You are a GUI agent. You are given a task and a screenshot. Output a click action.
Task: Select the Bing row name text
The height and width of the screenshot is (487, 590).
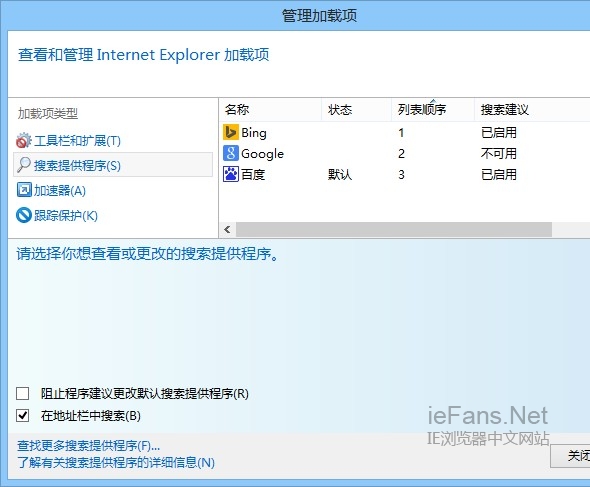pyautogui.click(x=254, y=133)
